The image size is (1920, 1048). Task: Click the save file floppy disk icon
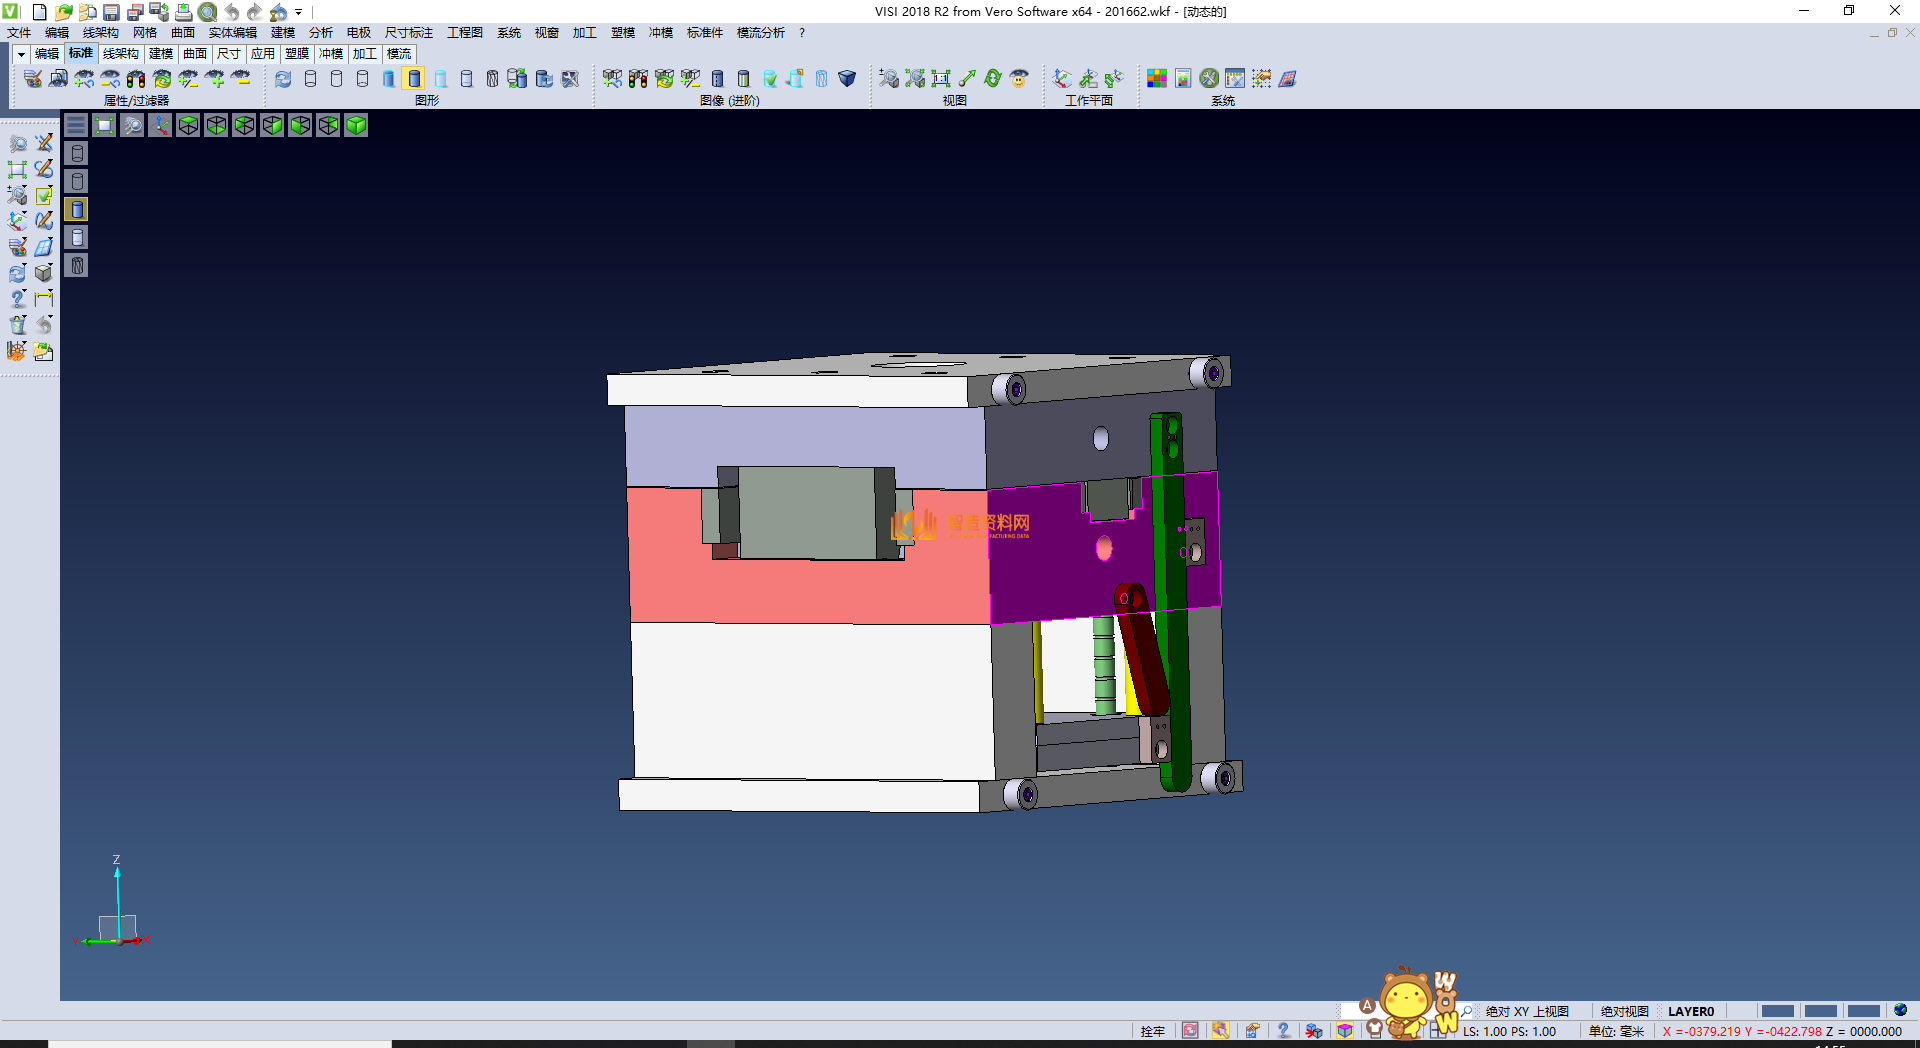point(111,12)
